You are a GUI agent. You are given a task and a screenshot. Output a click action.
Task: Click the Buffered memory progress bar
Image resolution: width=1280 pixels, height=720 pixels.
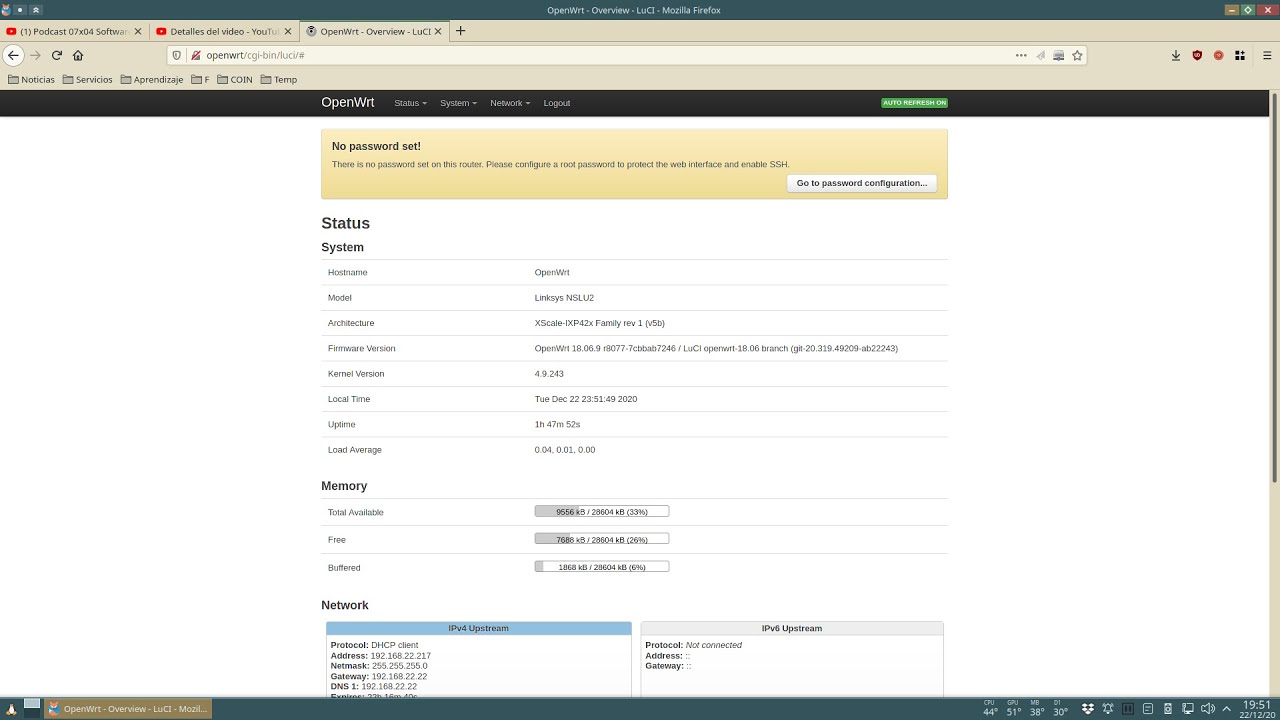point(602,567)
